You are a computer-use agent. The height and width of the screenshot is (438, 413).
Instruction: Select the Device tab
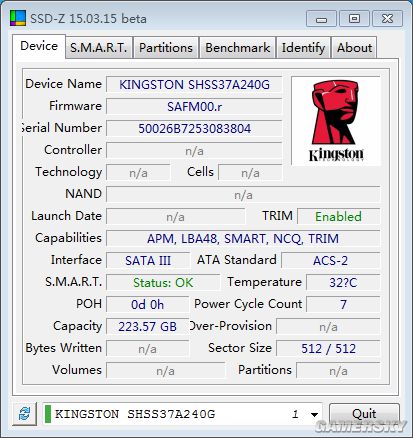tap(39, 46)
